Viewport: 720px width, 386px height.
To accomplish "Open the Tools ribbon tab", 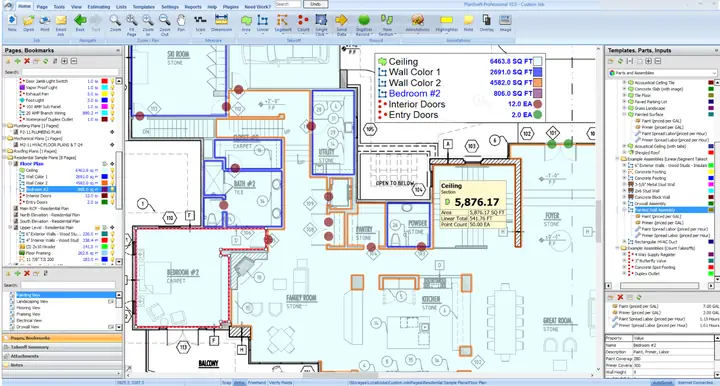I will pos(59,7).
